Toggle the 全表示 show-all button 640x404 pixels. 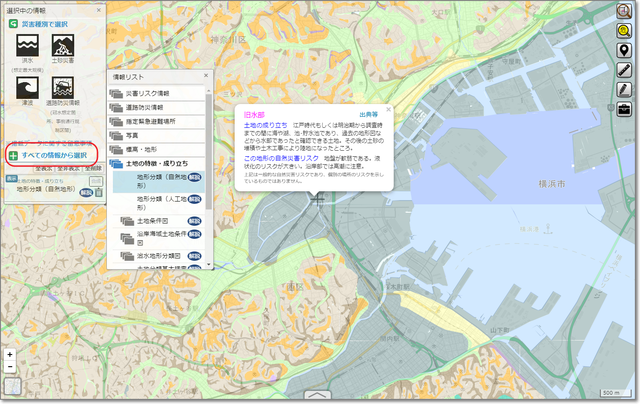[x=45, y=169]
